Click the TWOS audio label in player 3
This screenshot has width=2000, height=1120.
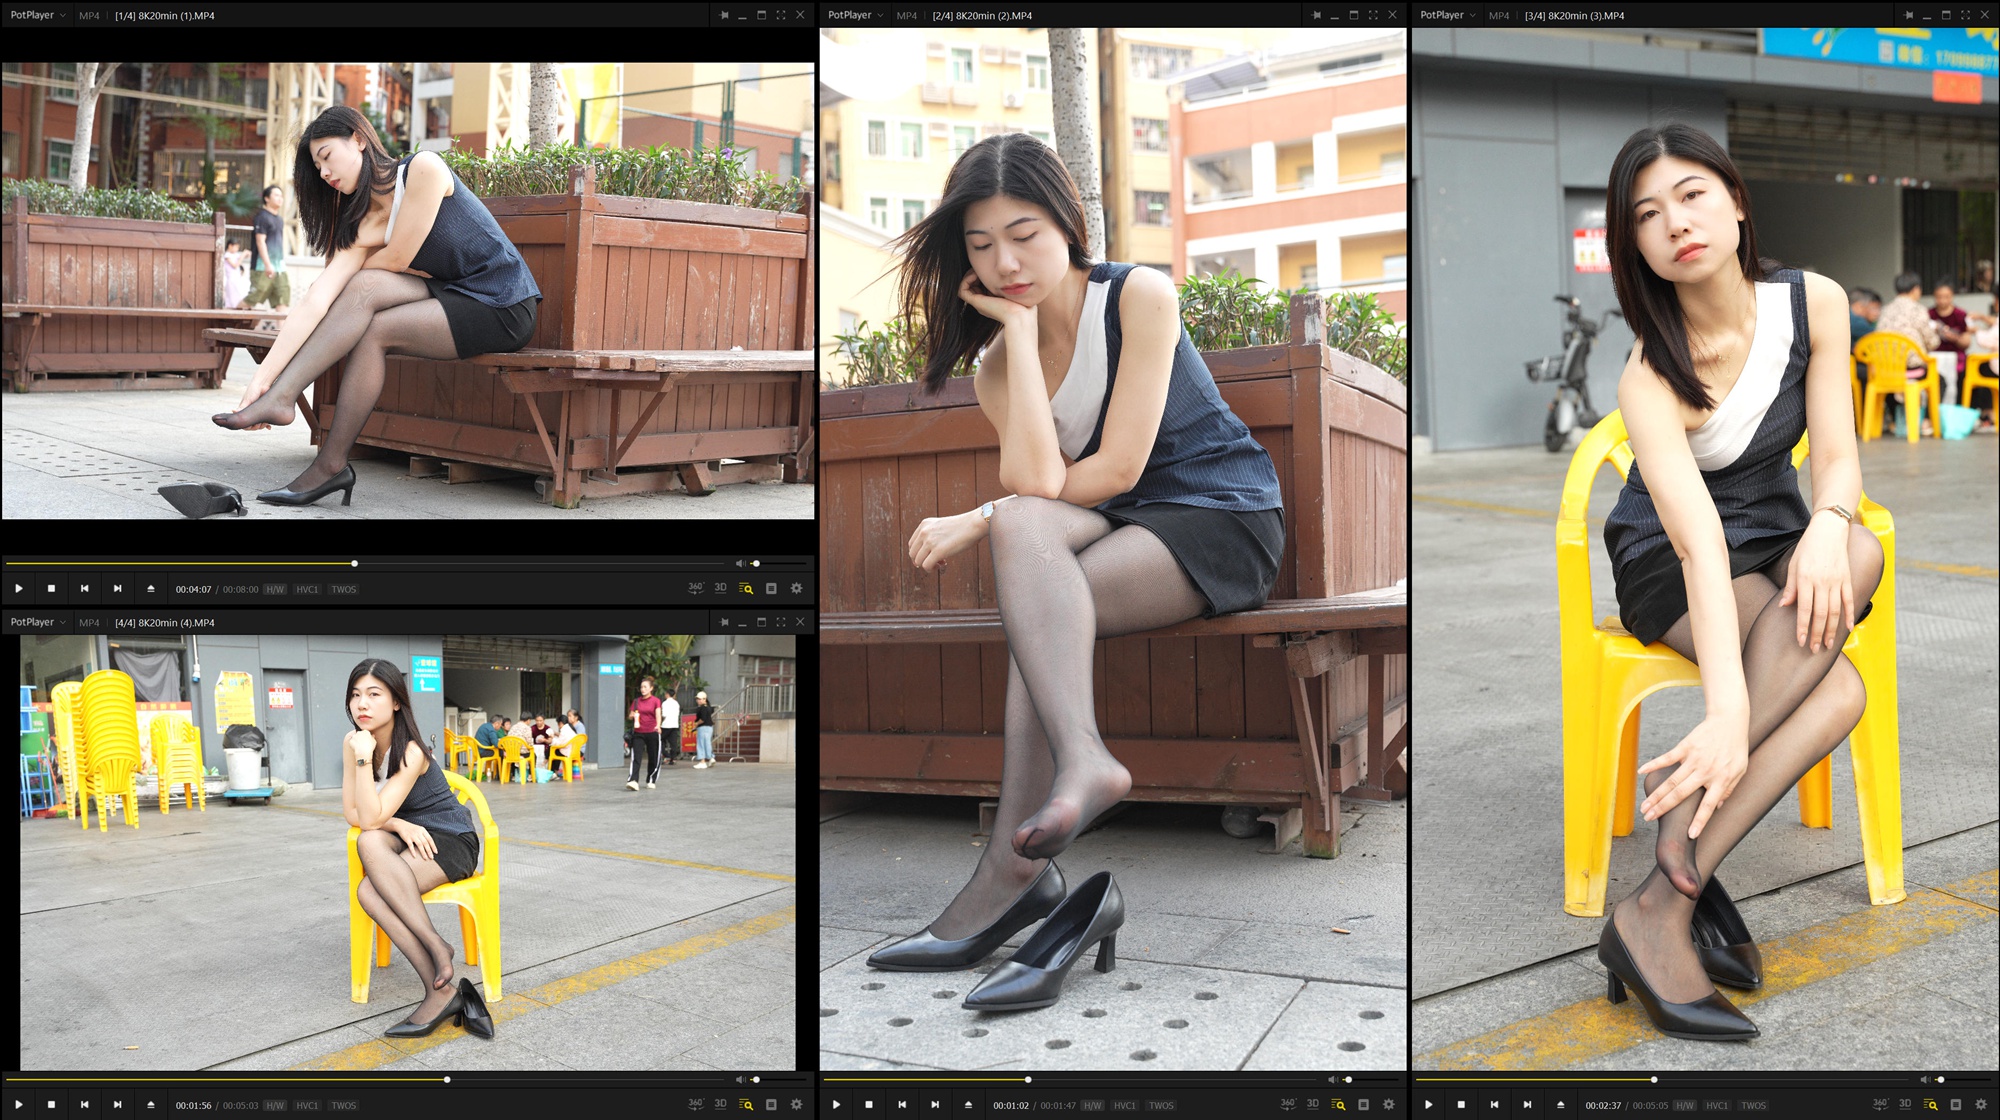click(1753, 1106)
